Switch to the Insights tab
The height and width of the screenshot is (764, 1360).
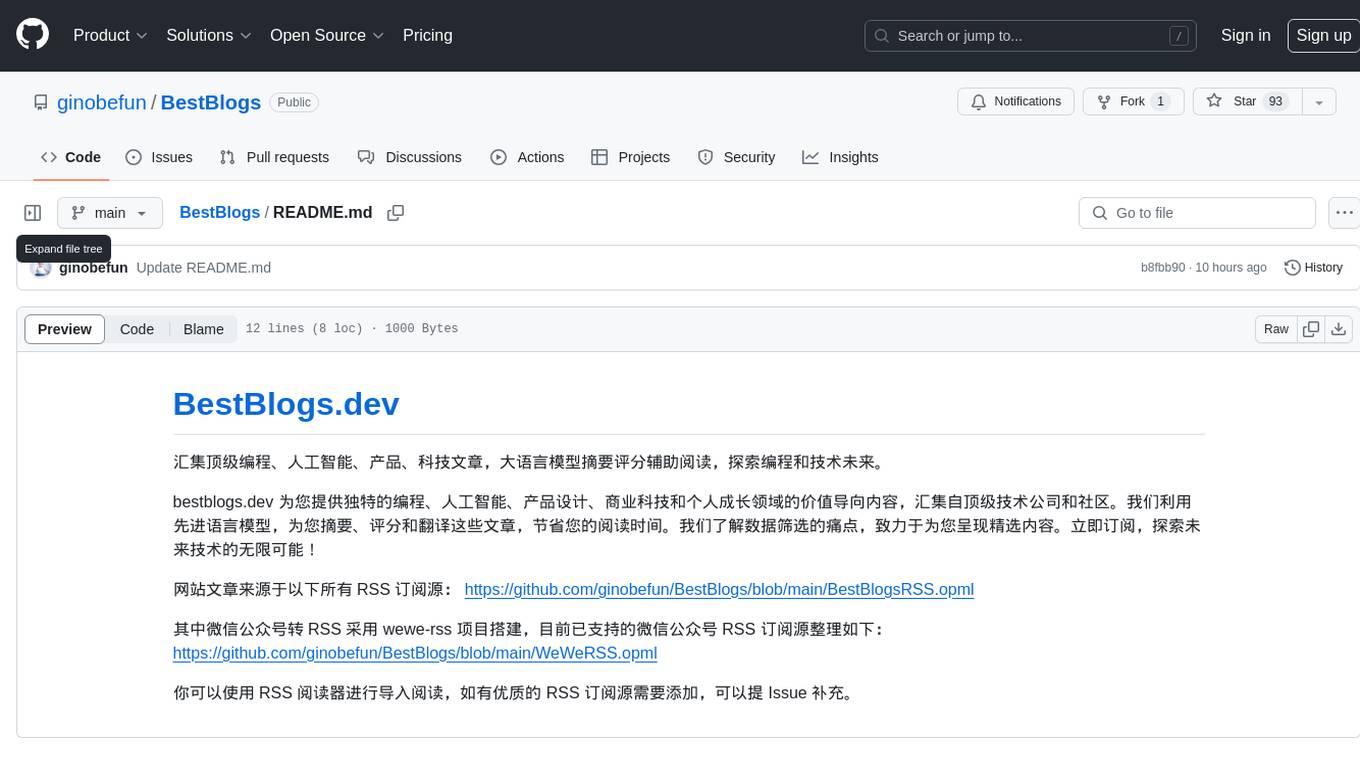(x=840, y=157)
